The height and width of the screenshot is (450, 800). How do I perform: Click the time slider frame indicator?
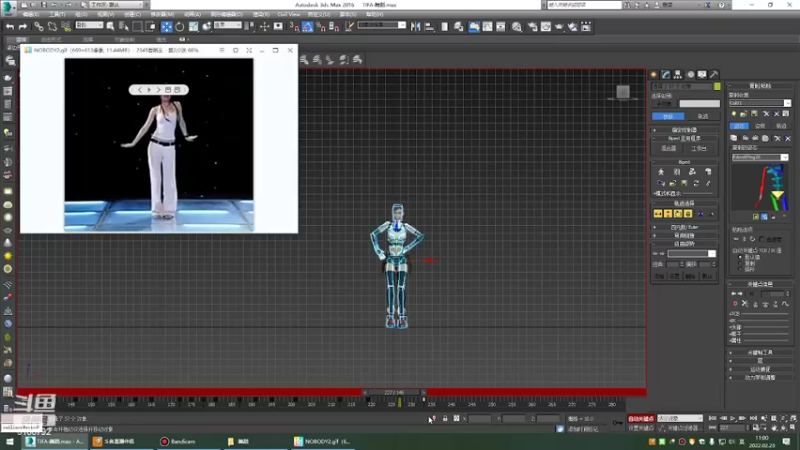(394, 392)
